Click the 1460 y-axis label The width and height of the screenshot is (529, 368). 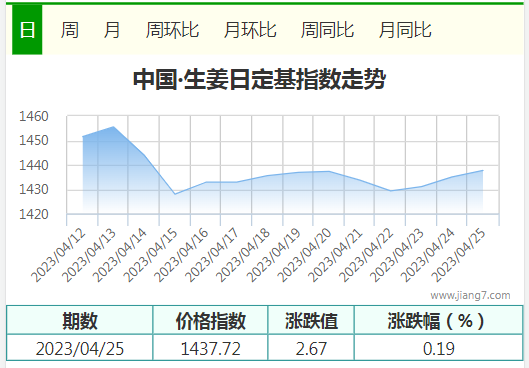[34, 116]
